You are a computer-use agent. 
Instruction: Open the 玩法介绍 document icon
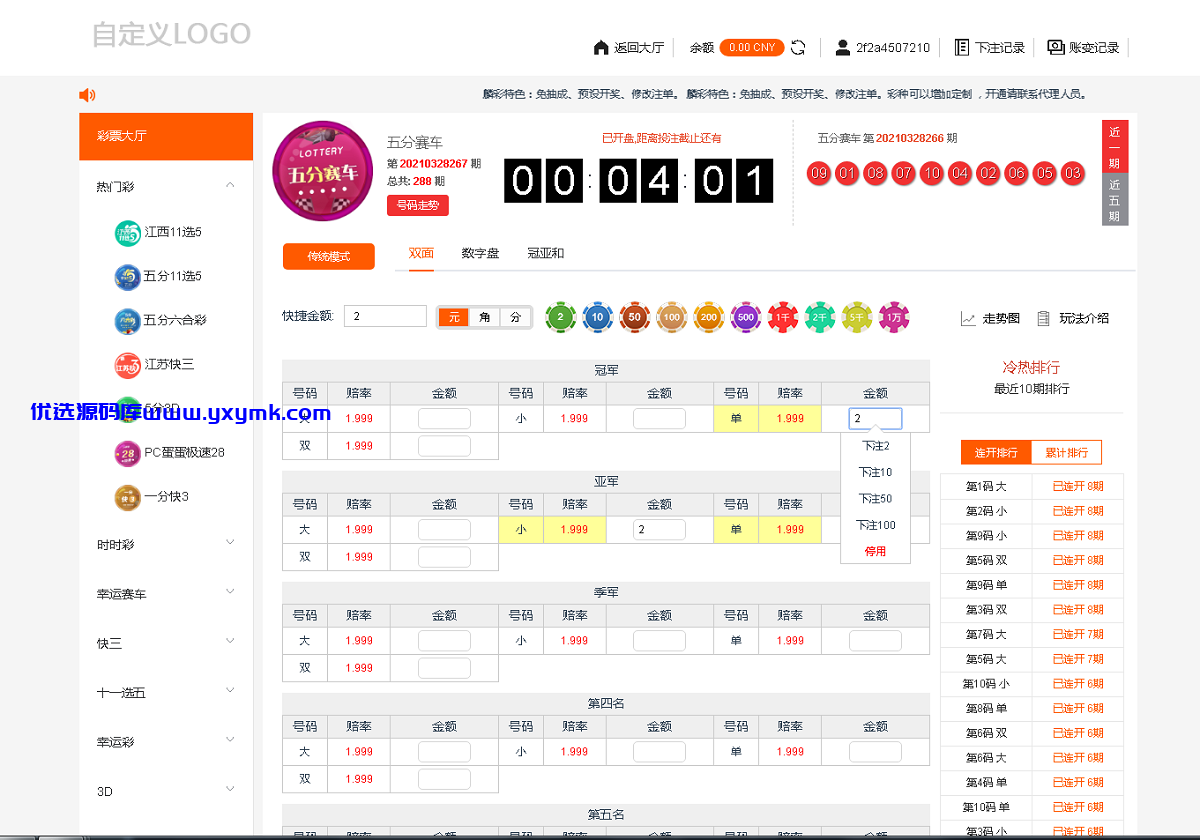tap(1043, 319)
